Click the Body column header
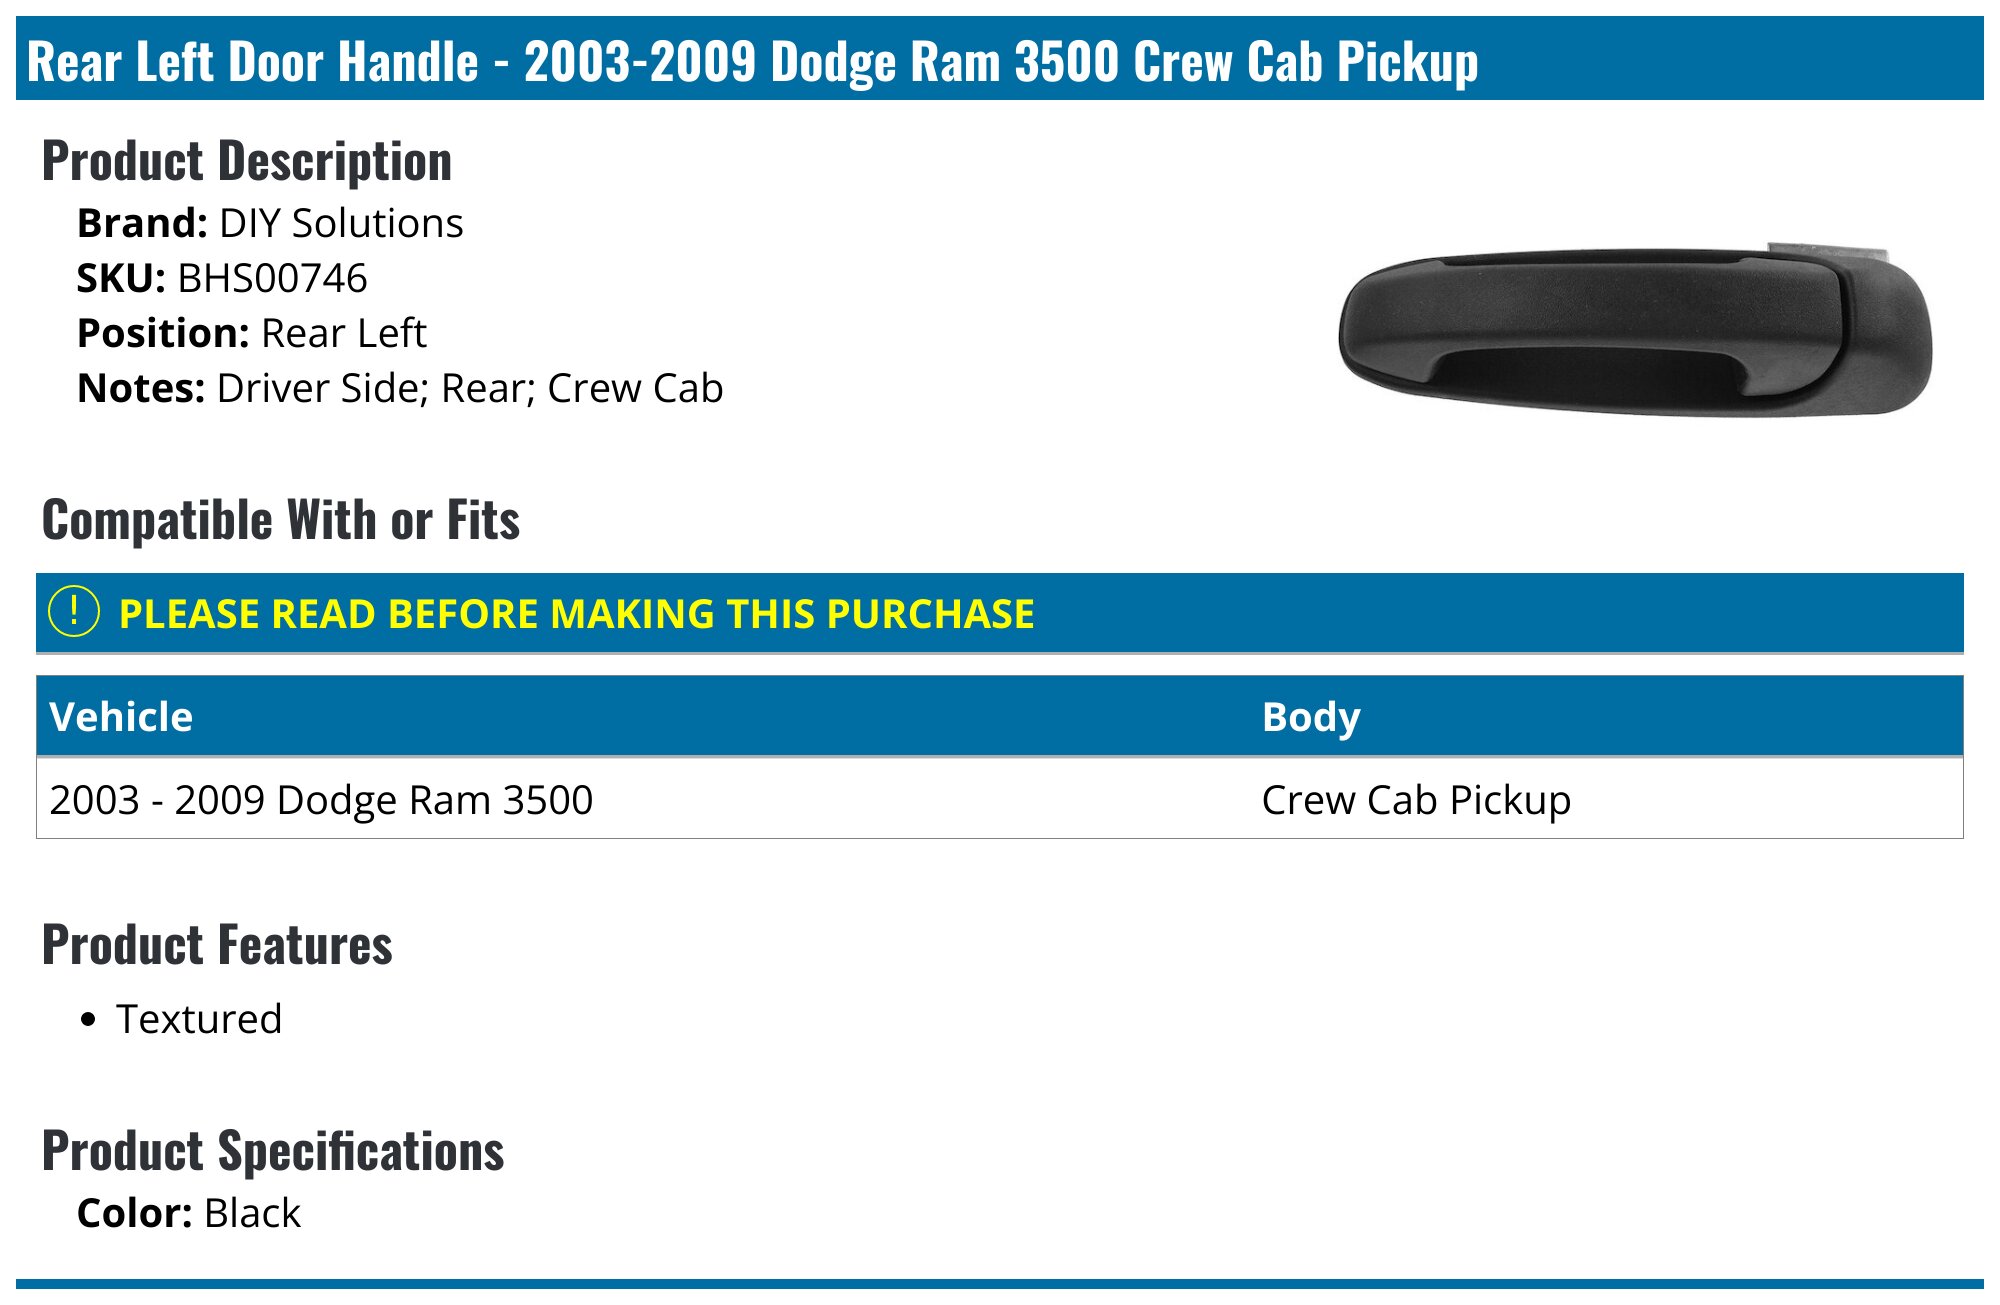The height and width of the screenshot is (1305, 2000). 1310,717
